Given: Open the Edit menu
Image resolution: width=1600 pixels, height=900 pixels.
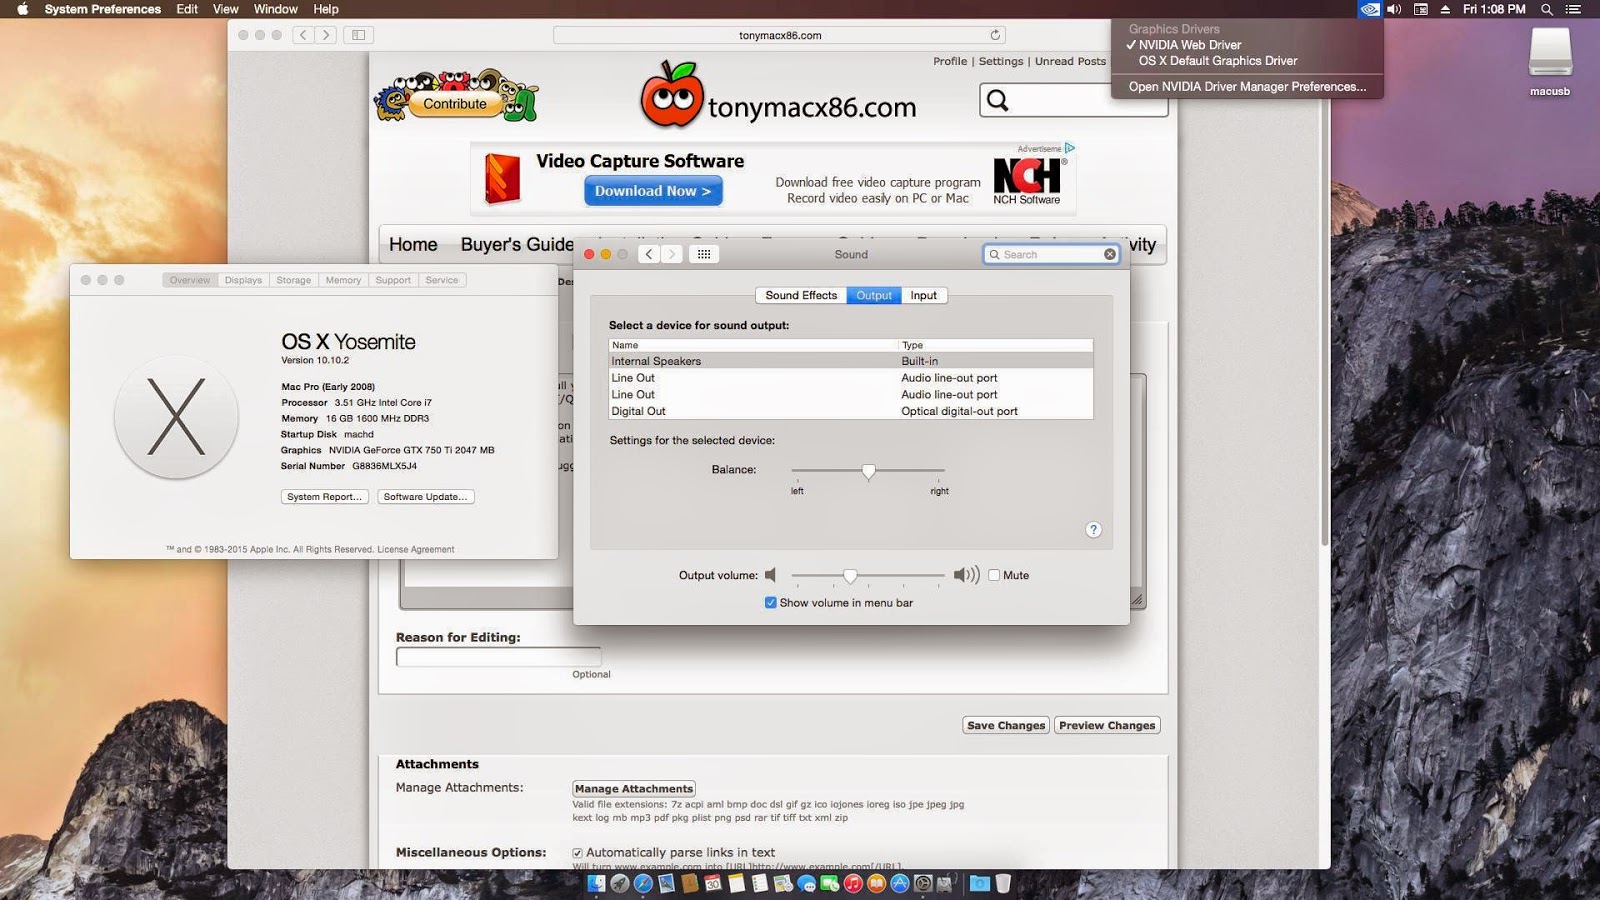Looking at the screenshot, I should (x=187, y=9).
